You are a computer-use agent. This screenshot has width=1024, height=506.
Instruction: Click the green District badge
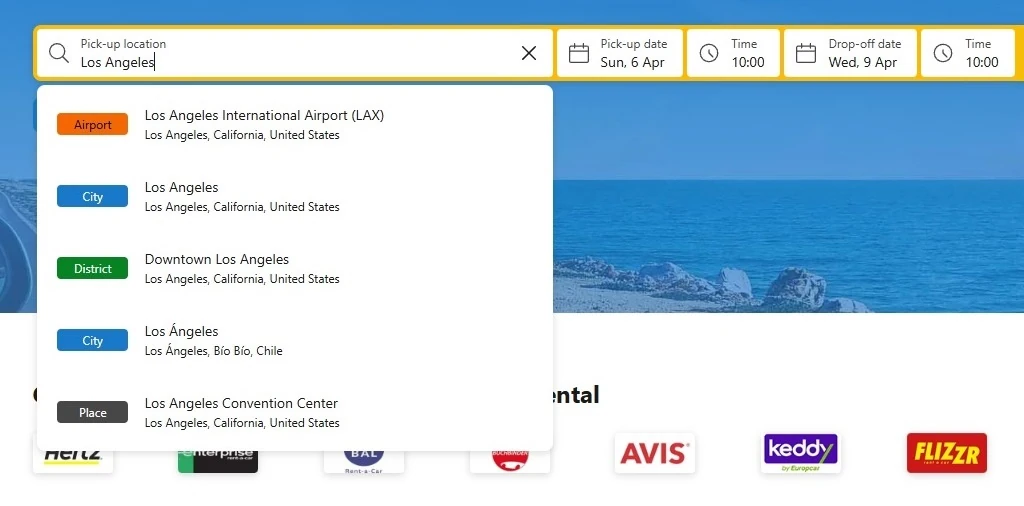point(92,268)
